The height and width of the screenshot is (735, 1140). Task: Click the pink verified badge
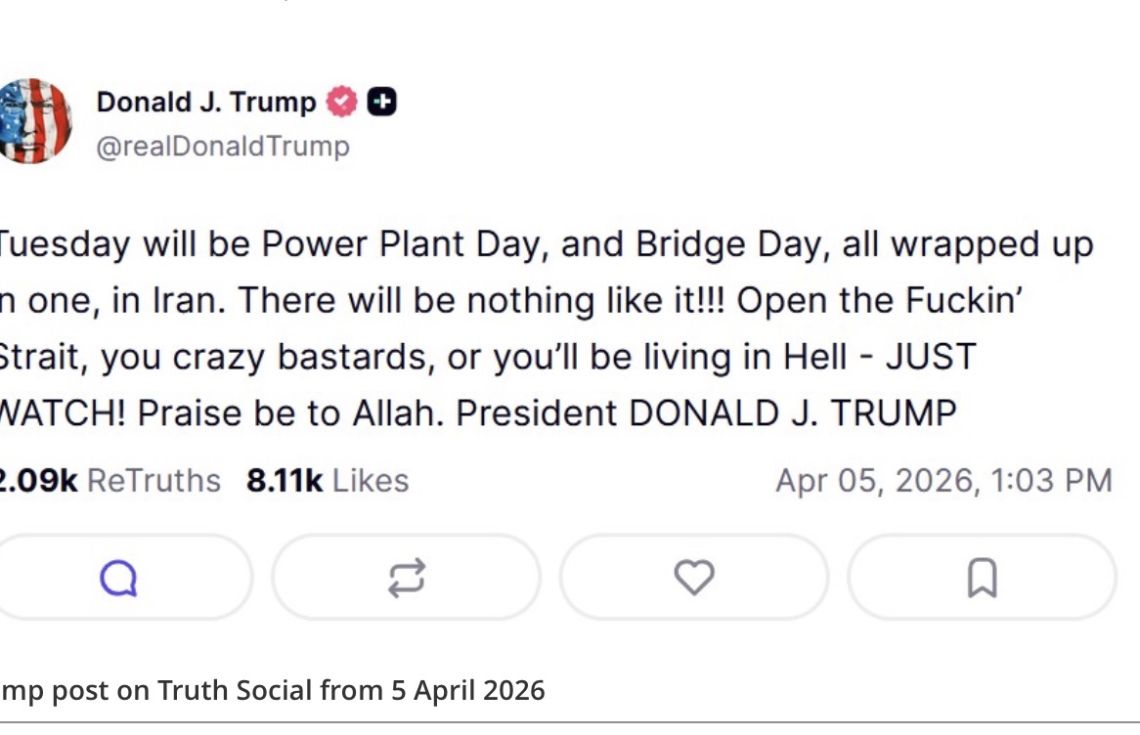tap(343, 102)
